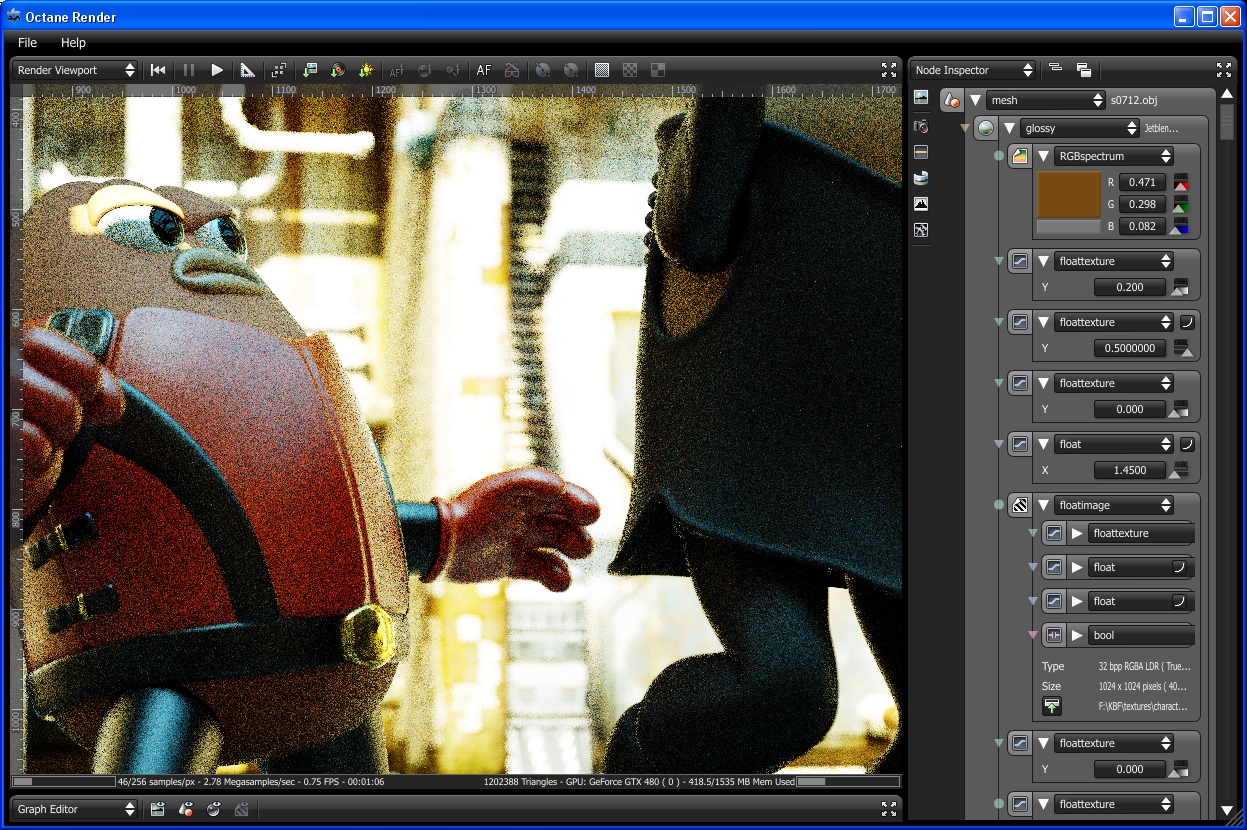Open the Graph Editor panel type dropdown
This screenshot has width=1247, height=830.
(76, 809)
